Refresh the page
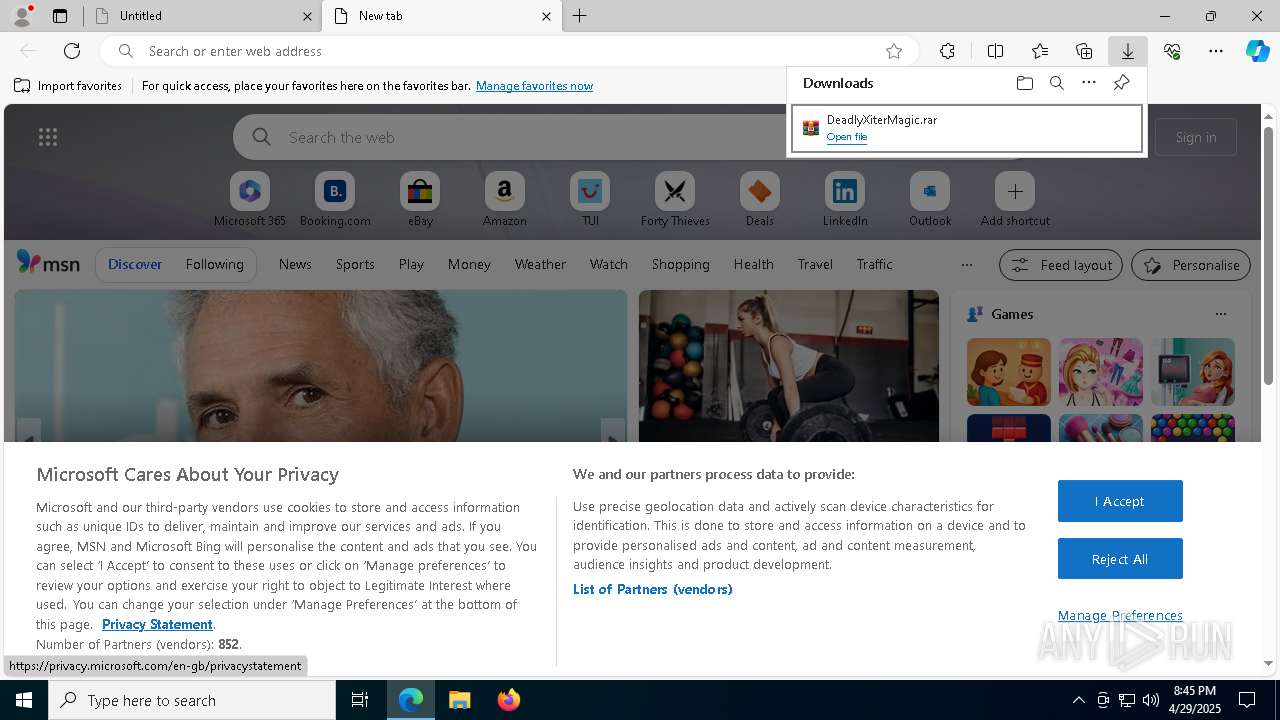 click(72, 51)
